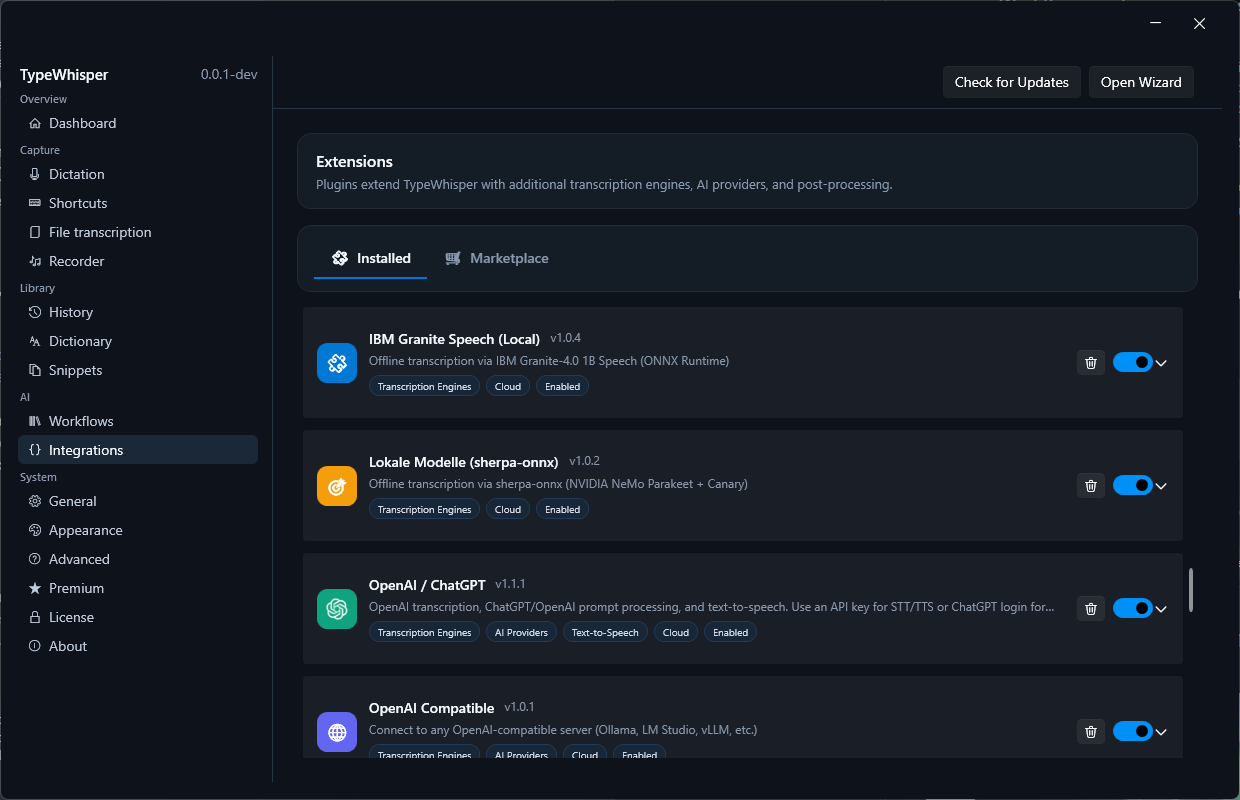Click the OpenAI / ChatGPT logo icon
This screenshot has width=1240, height=800.
point(337,608)
